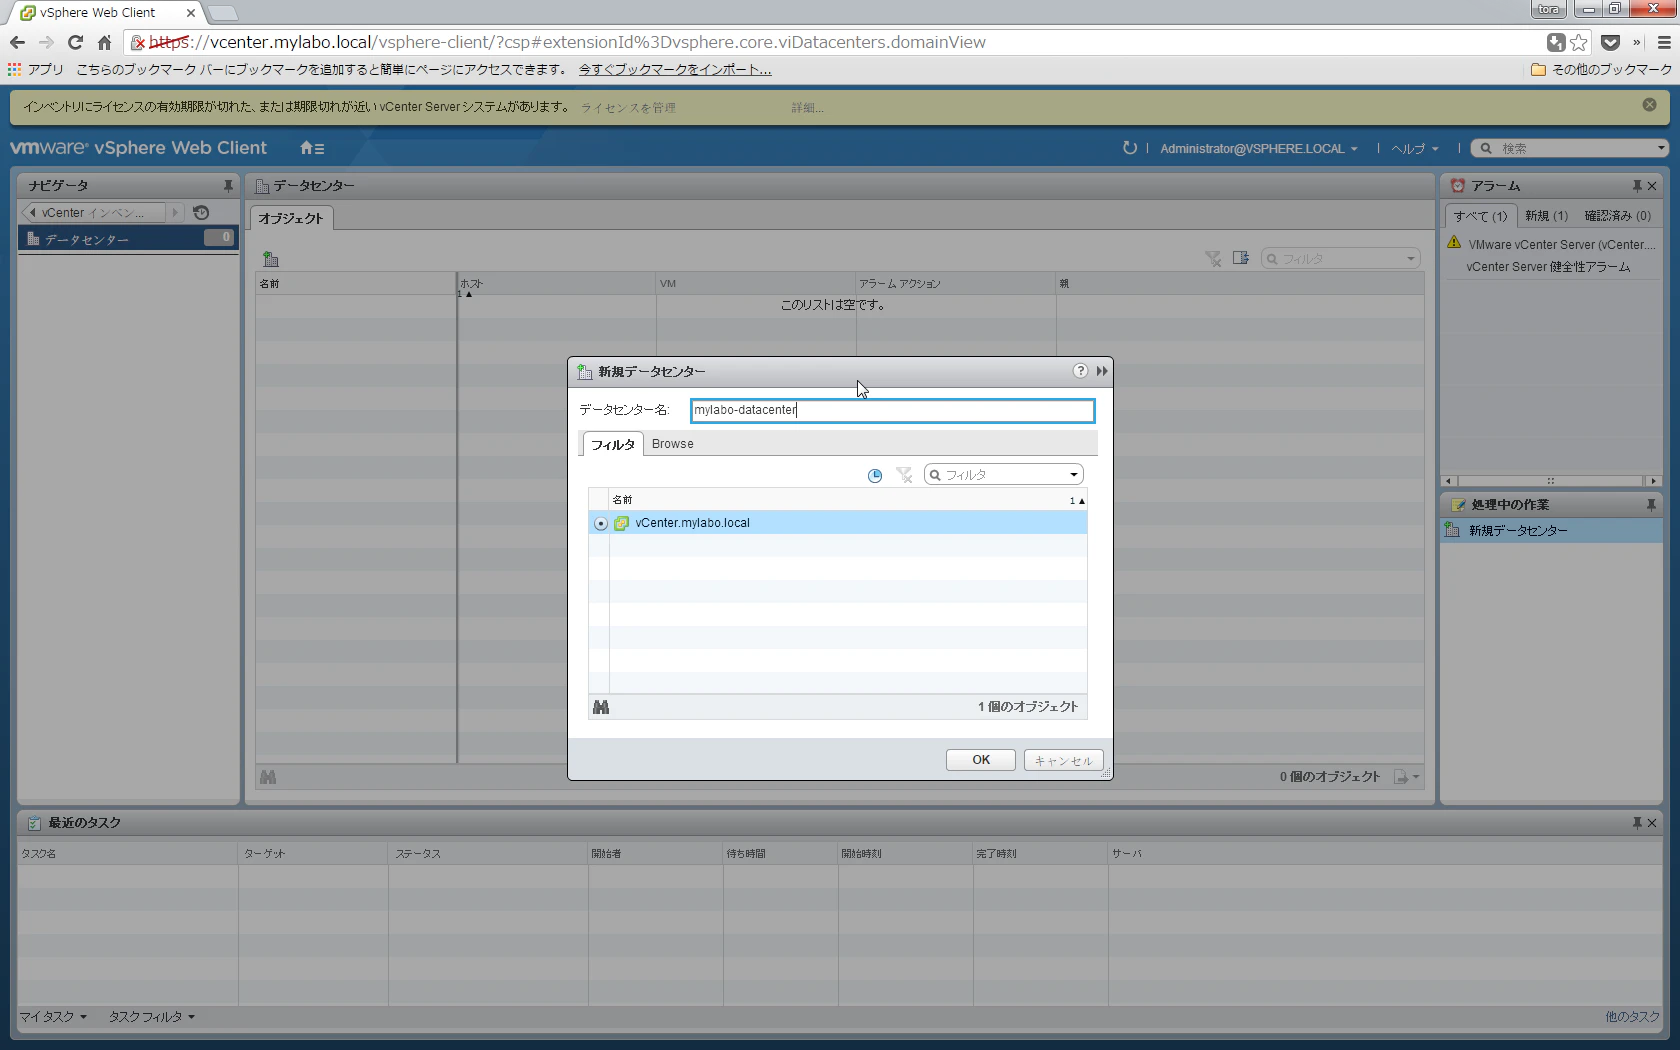Click the vSphere search field

pos(1570,148)
